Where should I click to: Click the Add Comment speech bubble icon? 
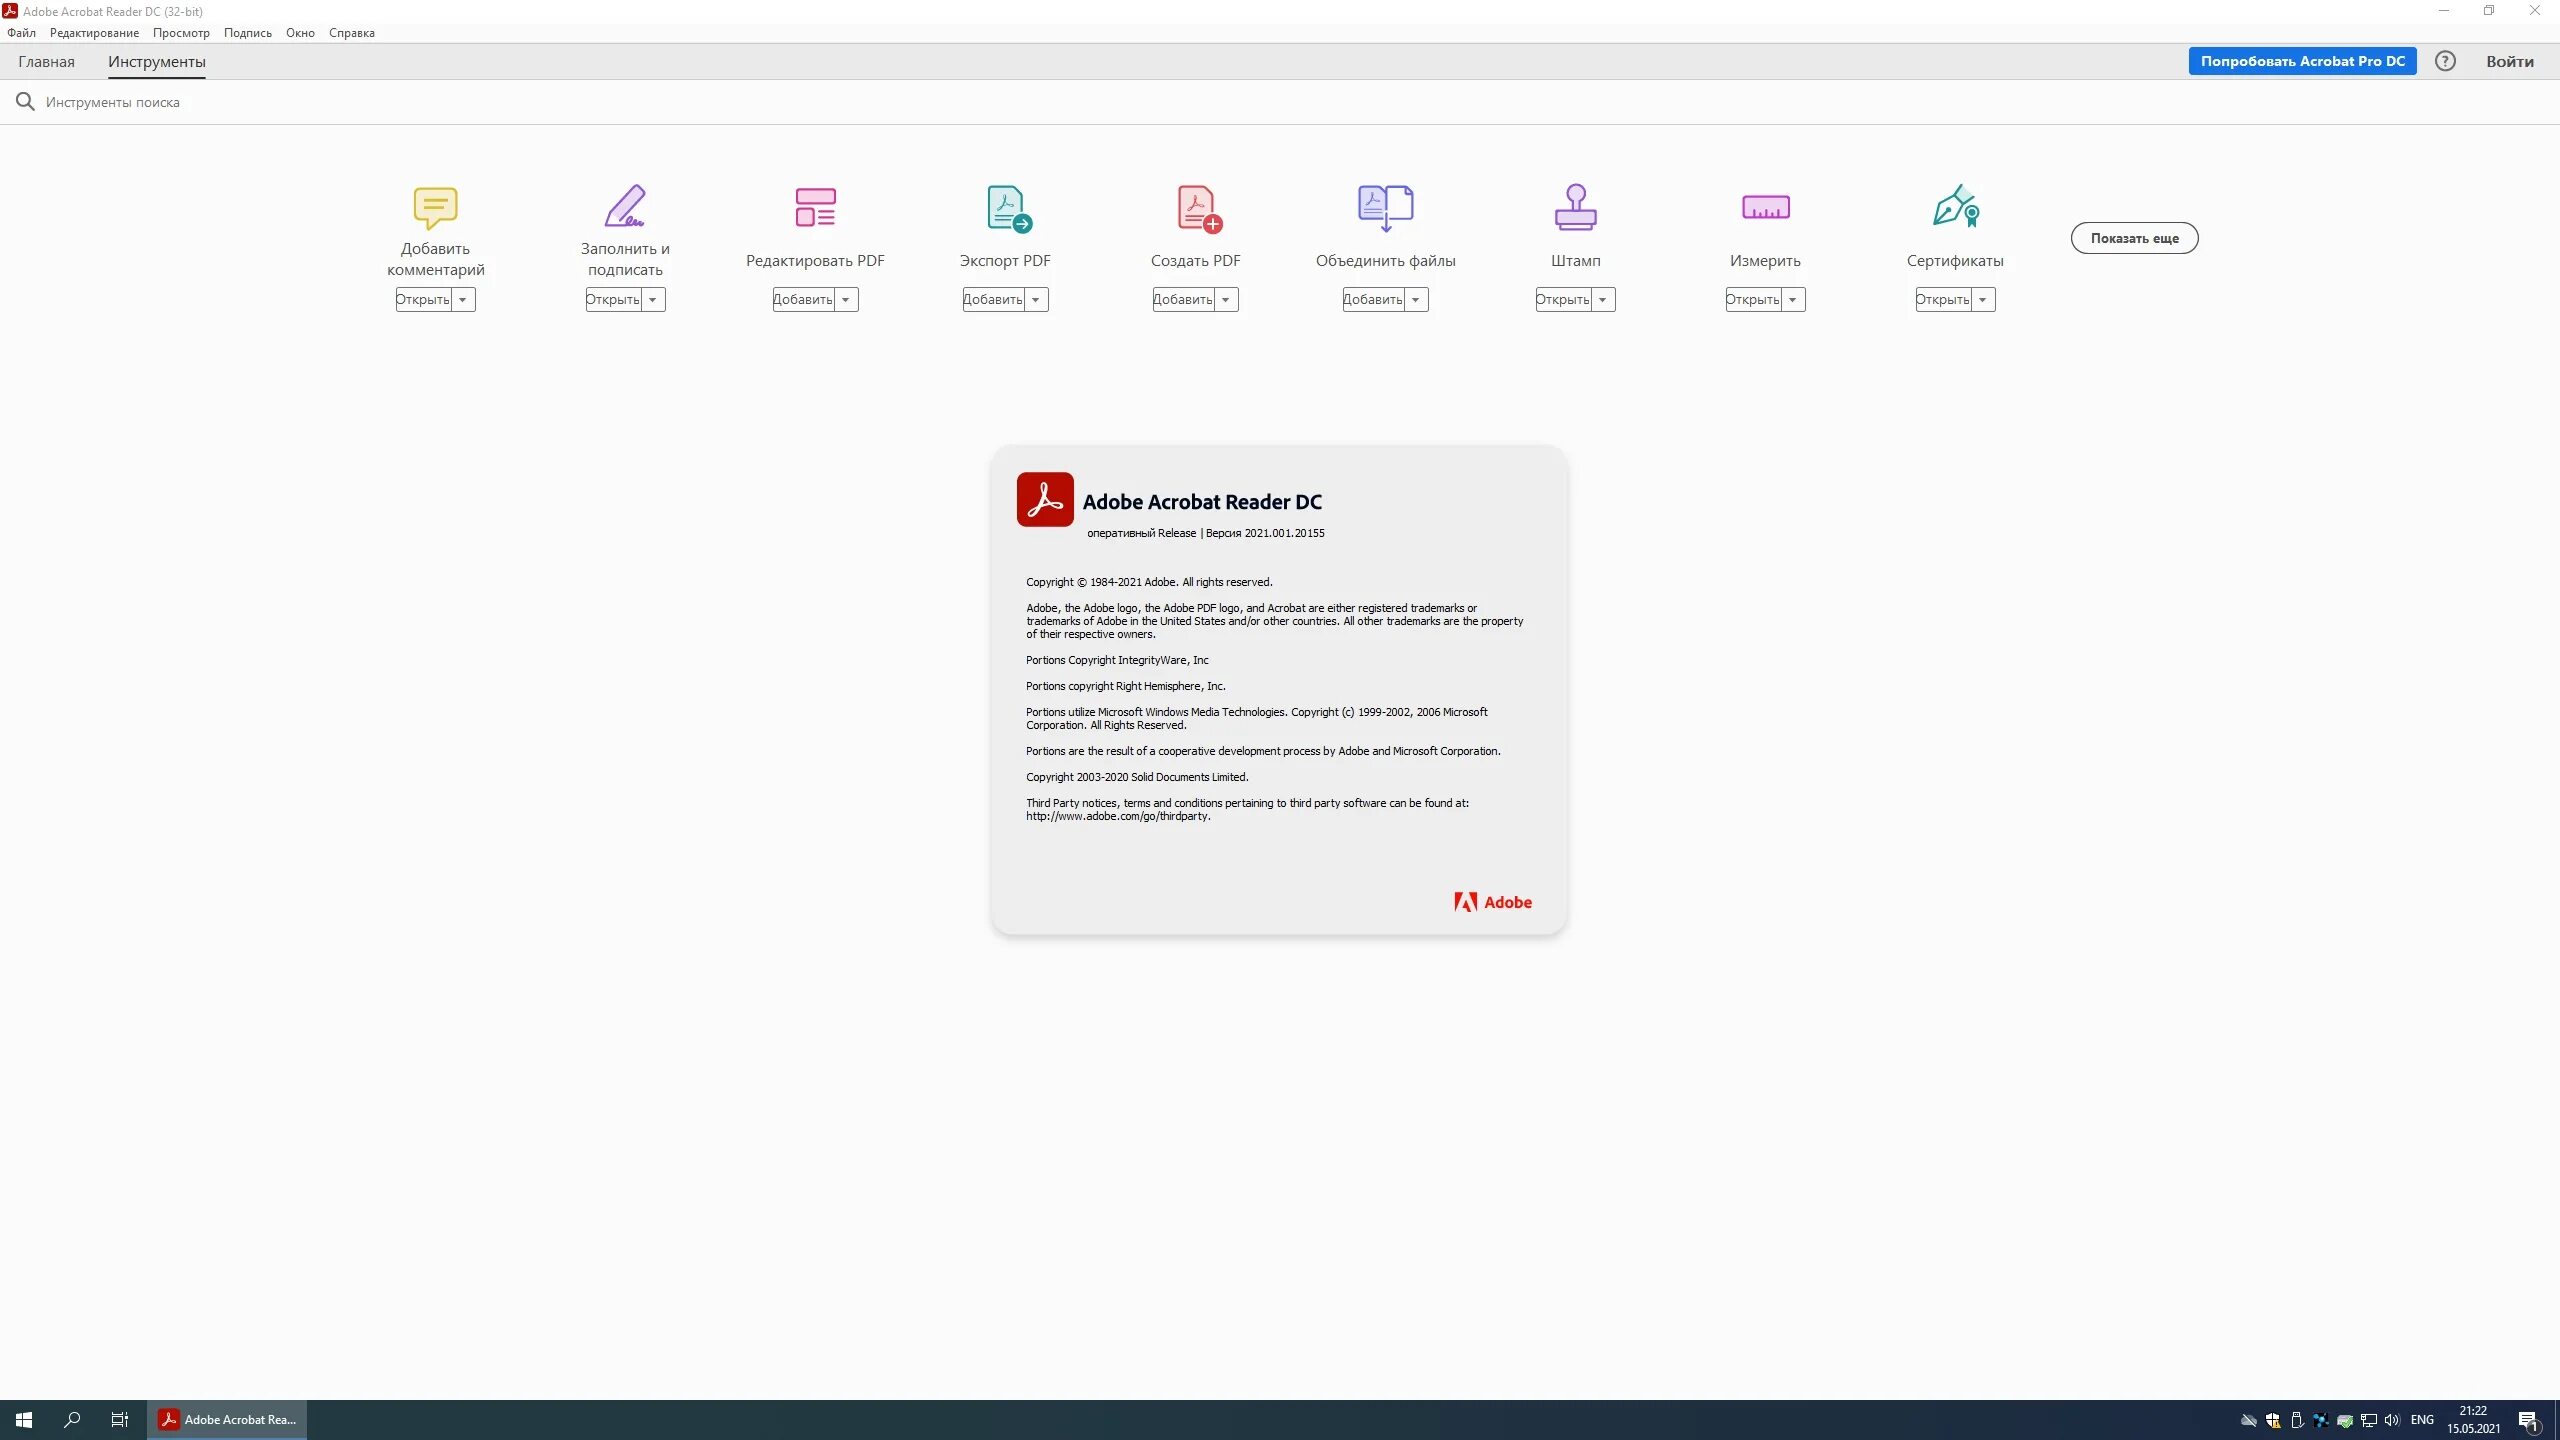(x=435, y=207)
